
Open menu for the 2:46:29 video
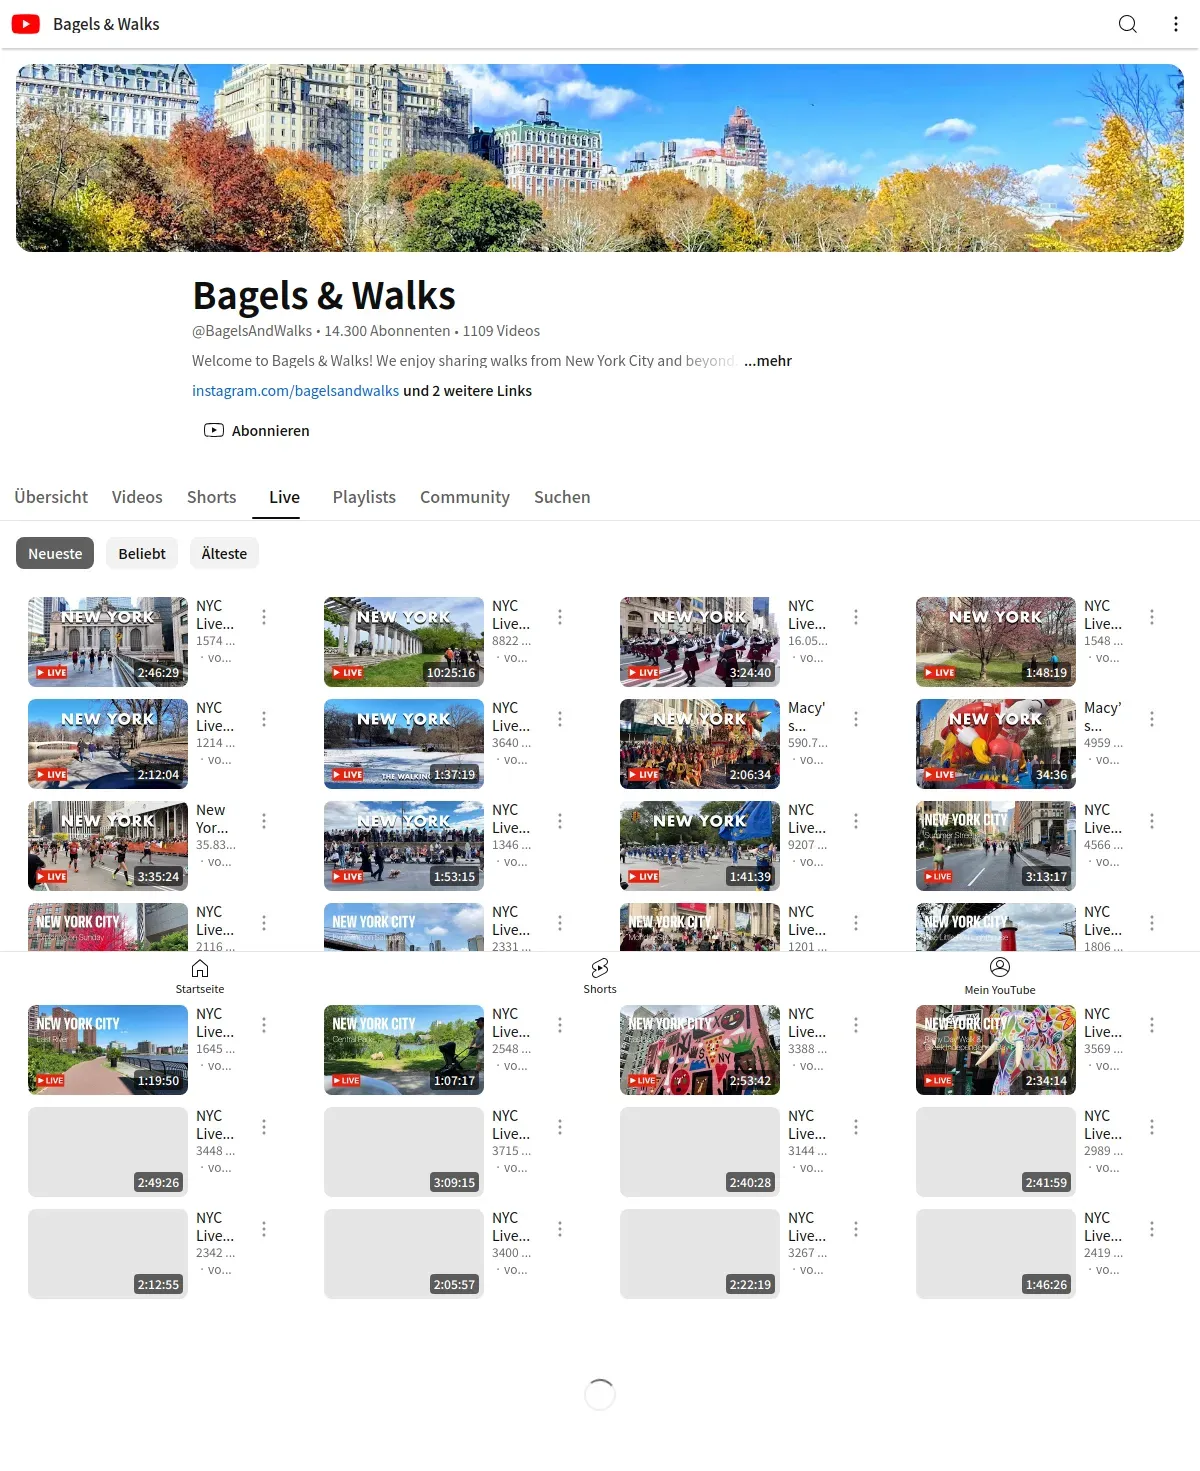tap(264, 617)
